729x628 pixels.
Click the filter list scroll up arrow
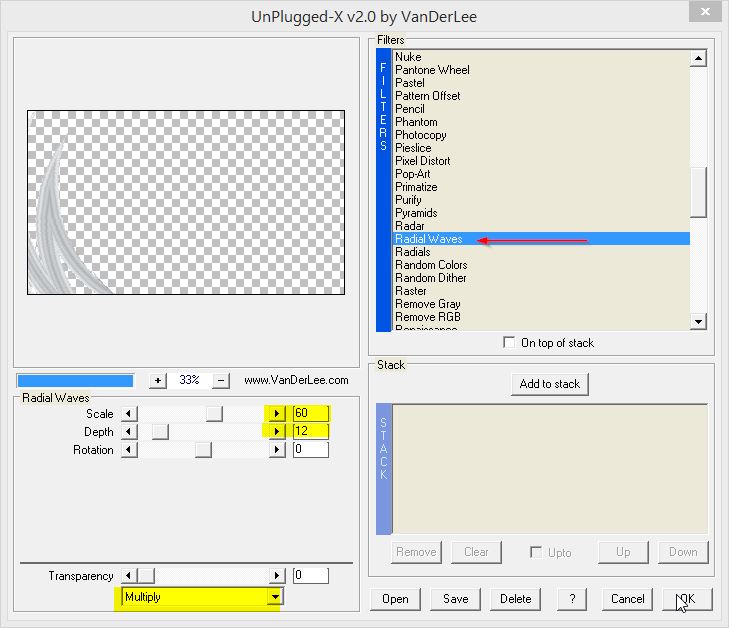698,59
